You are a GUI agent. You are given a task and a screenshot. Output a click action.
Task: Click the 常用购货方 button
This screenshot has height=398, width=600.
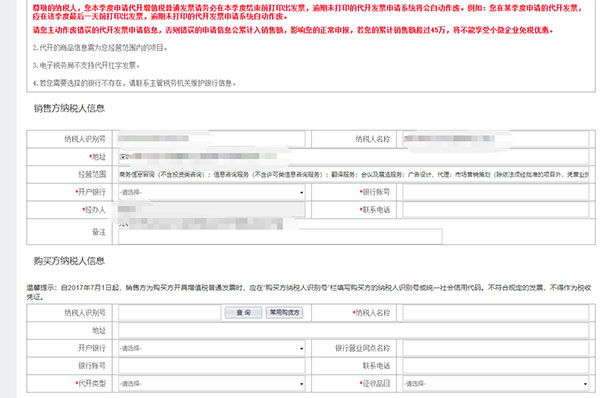(x=284, y=313)
